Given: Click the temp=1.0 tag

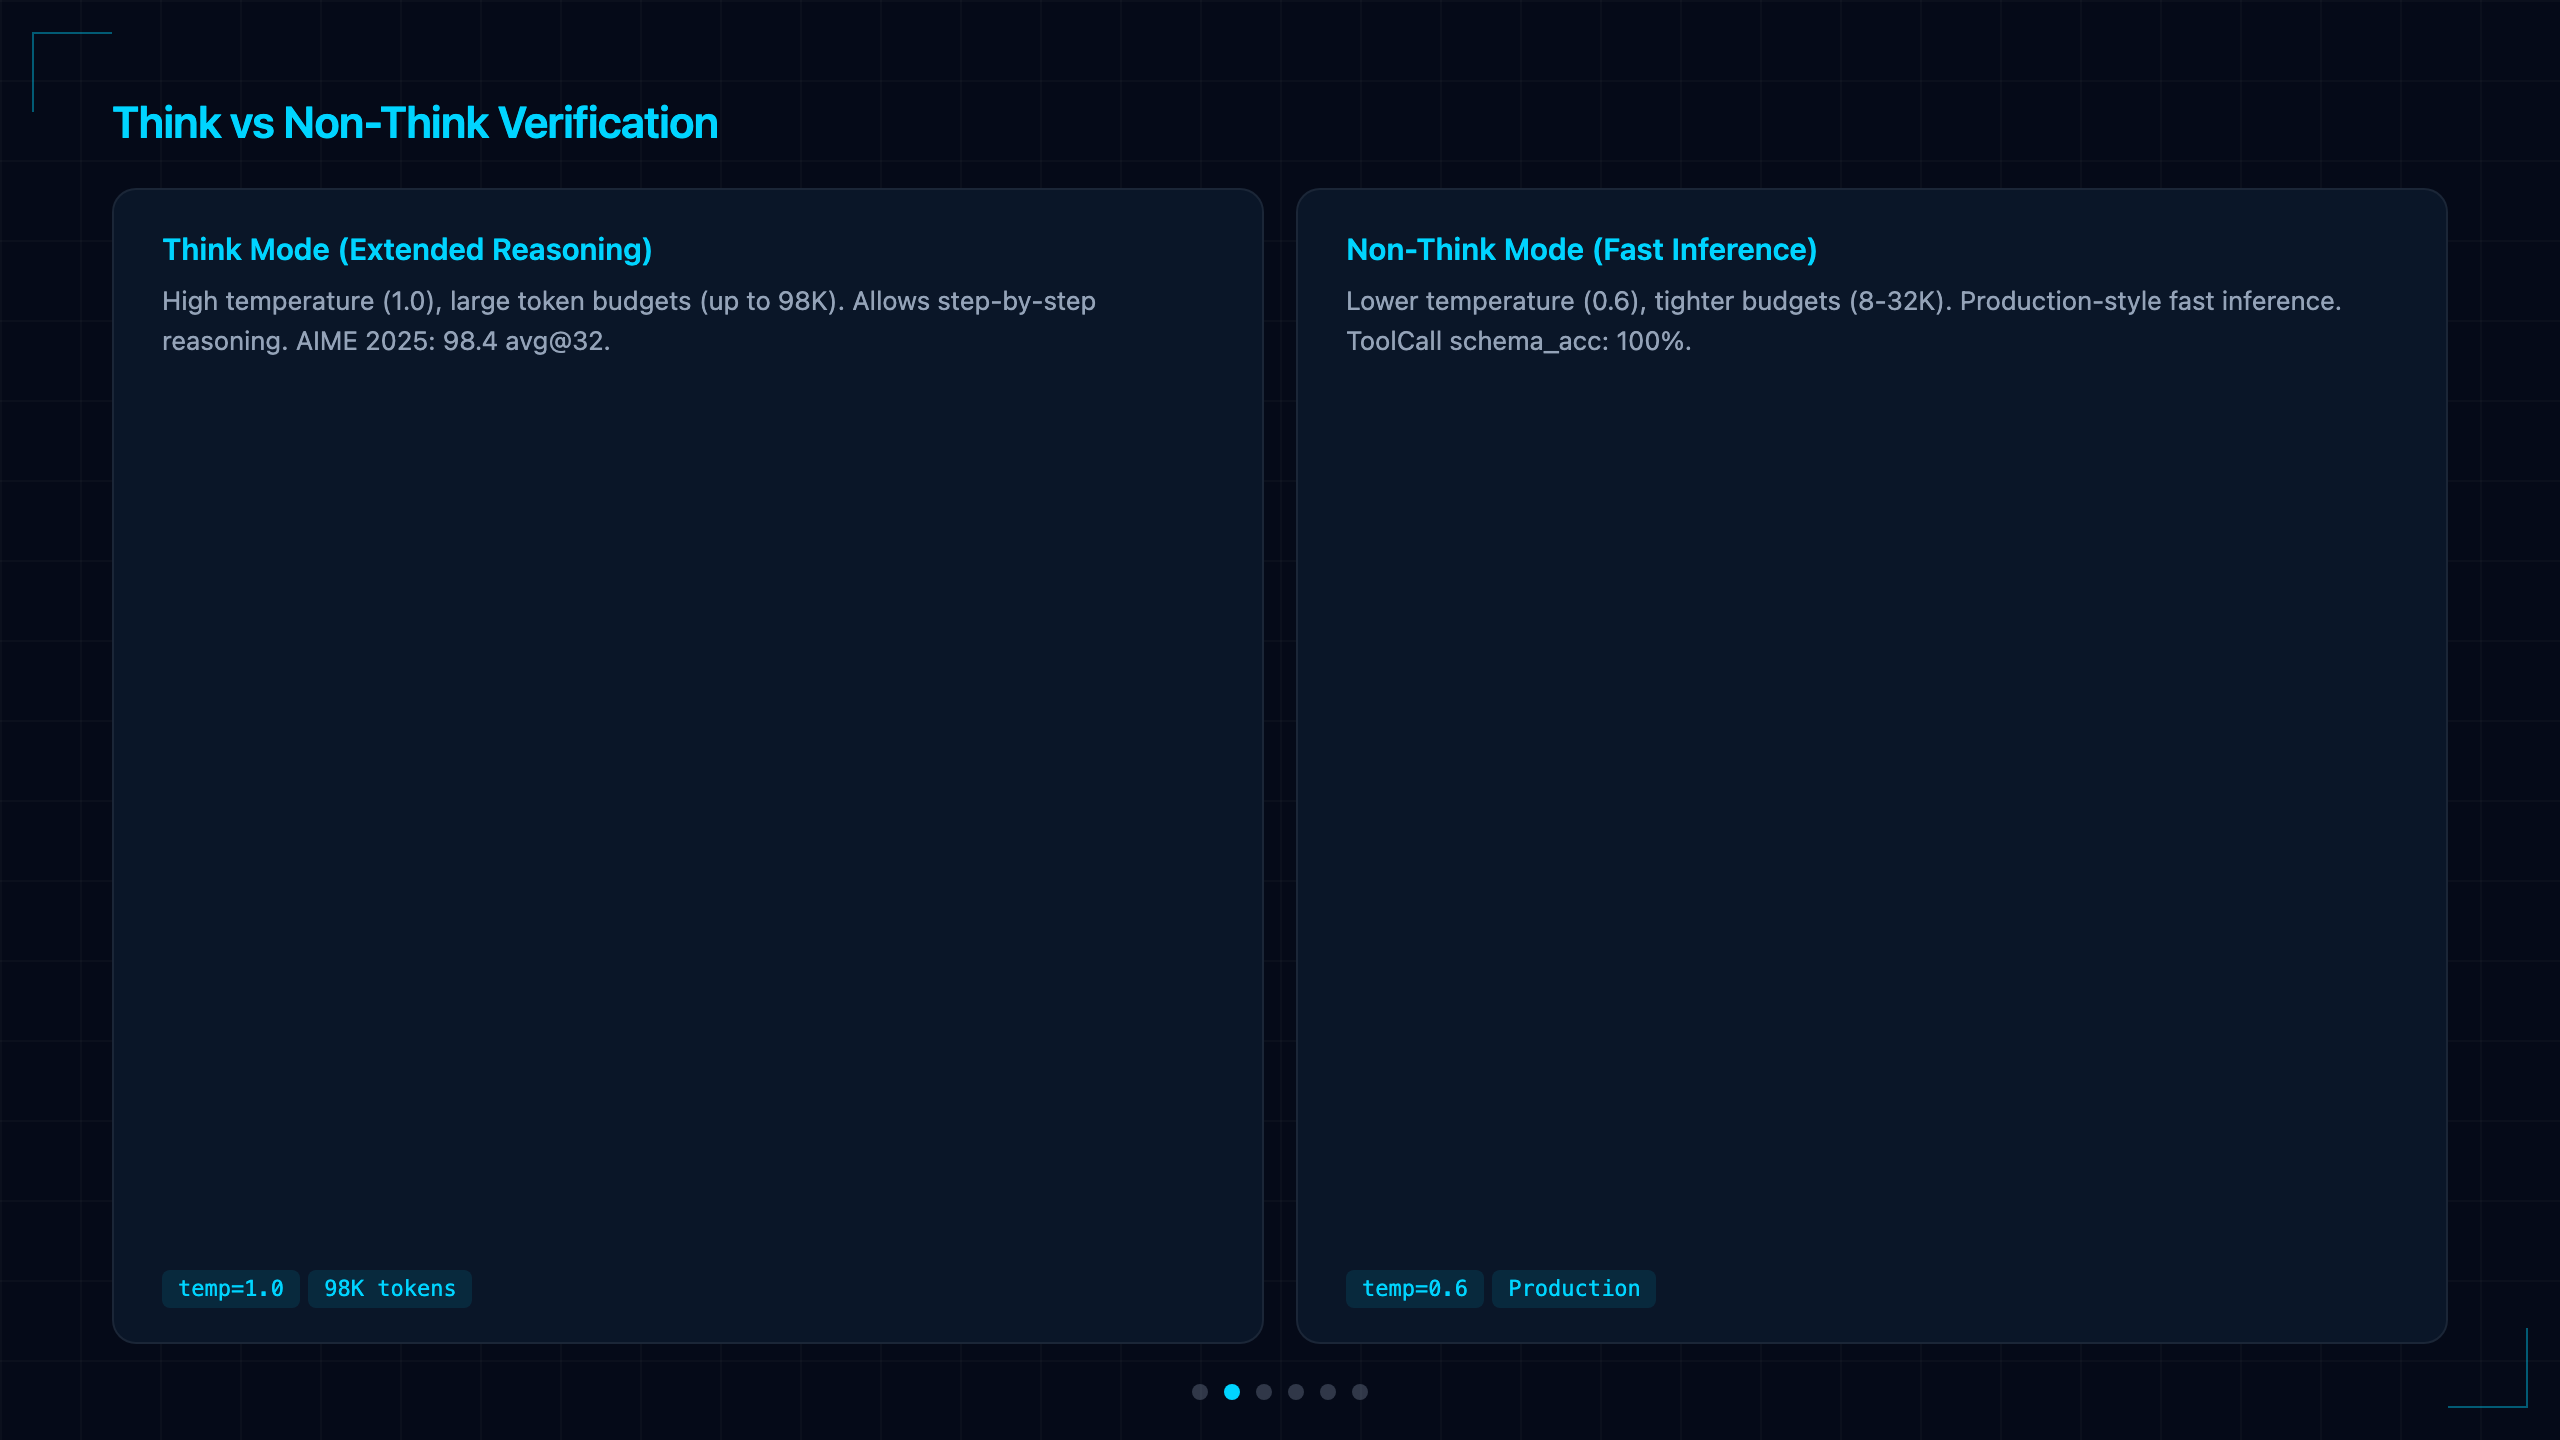Looking at the screenshot, I should pos(231,1288).
